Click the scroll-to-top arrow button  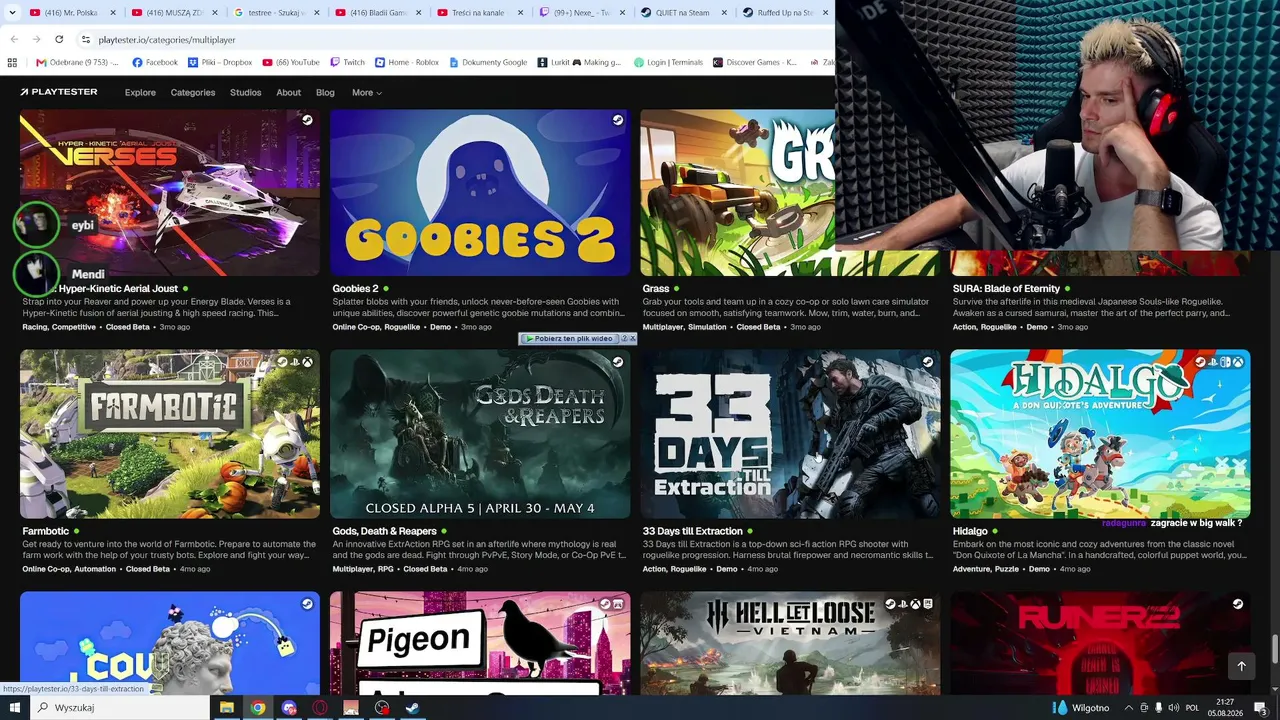click(1241, 666)
